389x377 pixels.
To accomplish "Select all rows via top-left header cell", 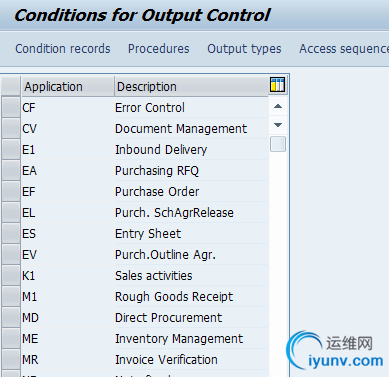I will (x=11, y=86).
